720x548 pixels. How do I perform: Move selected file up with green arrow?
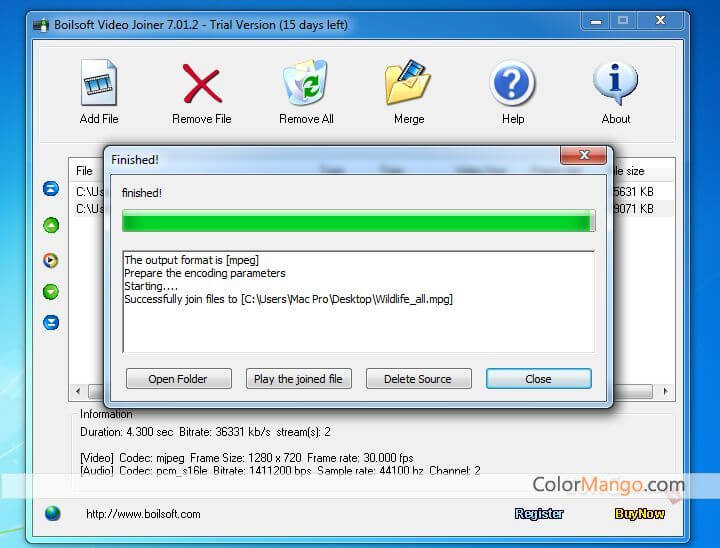(x=51, y=225)
